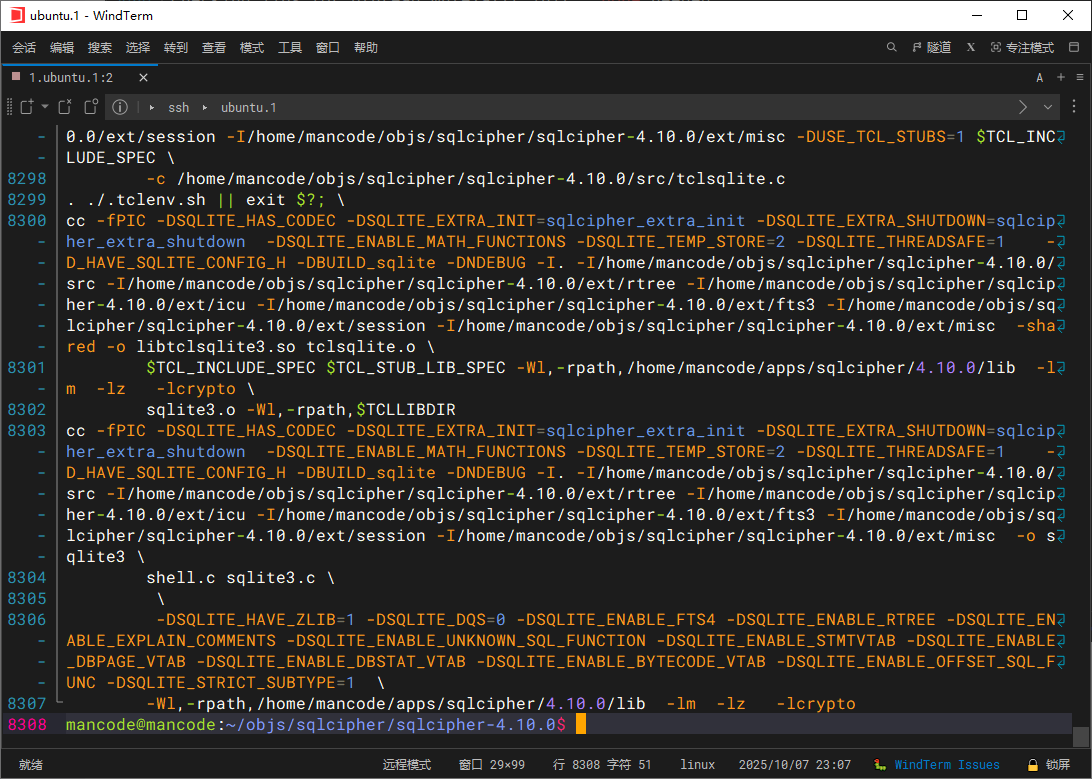This screenshot has width=1092, height=779.
Task: Click the new session icon in toolbar
Action: tap(27, 107)
